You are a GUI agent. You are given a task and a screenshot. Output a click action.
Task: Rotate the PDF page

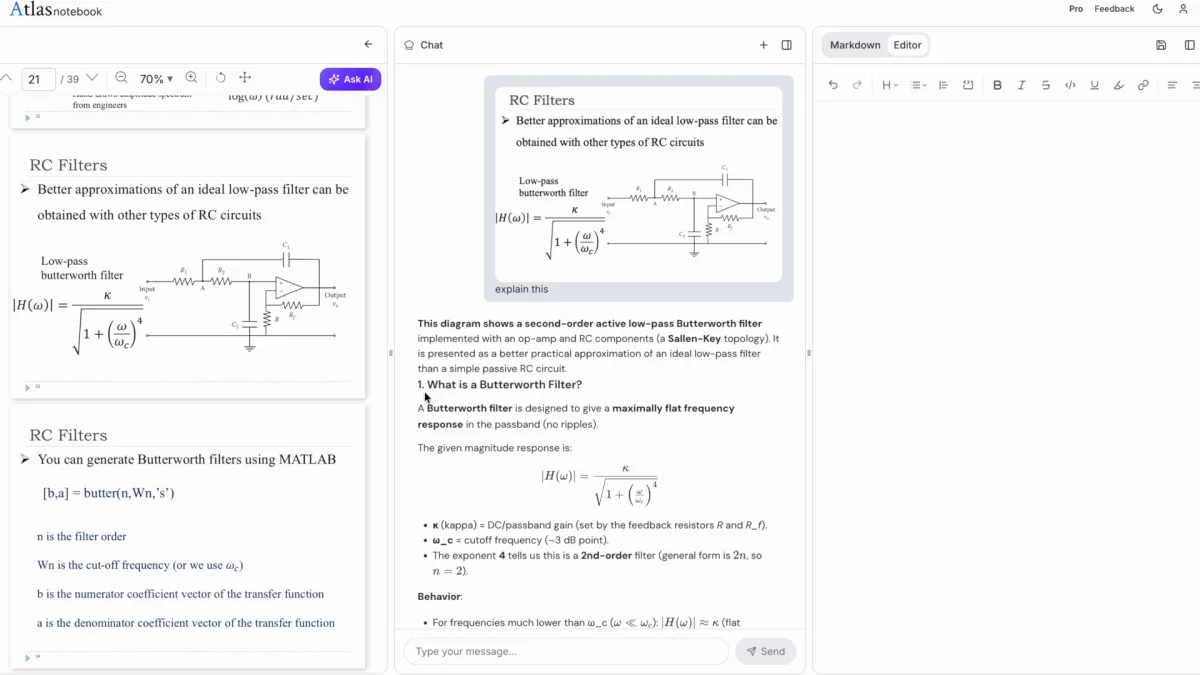220,78
